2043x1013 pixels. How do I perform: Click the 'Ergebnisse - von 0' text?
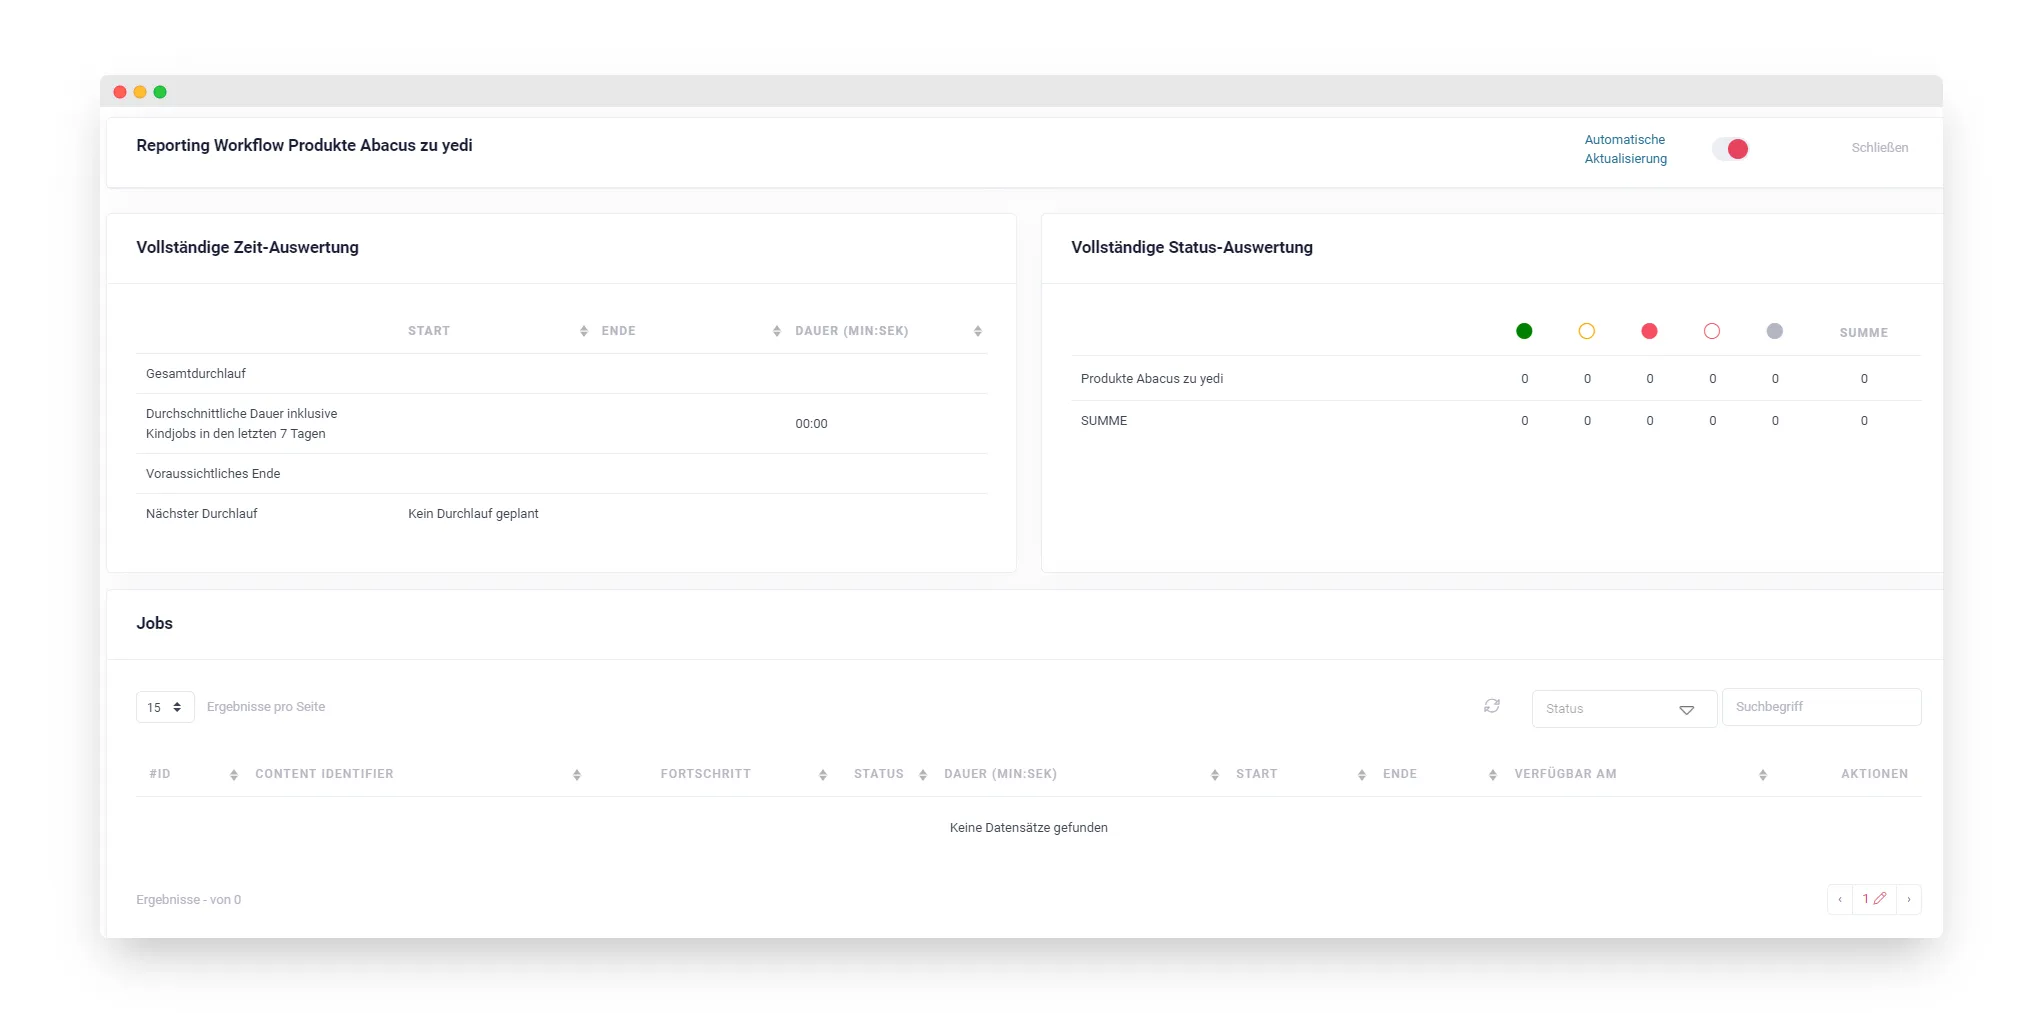click(x=189, y=900)
